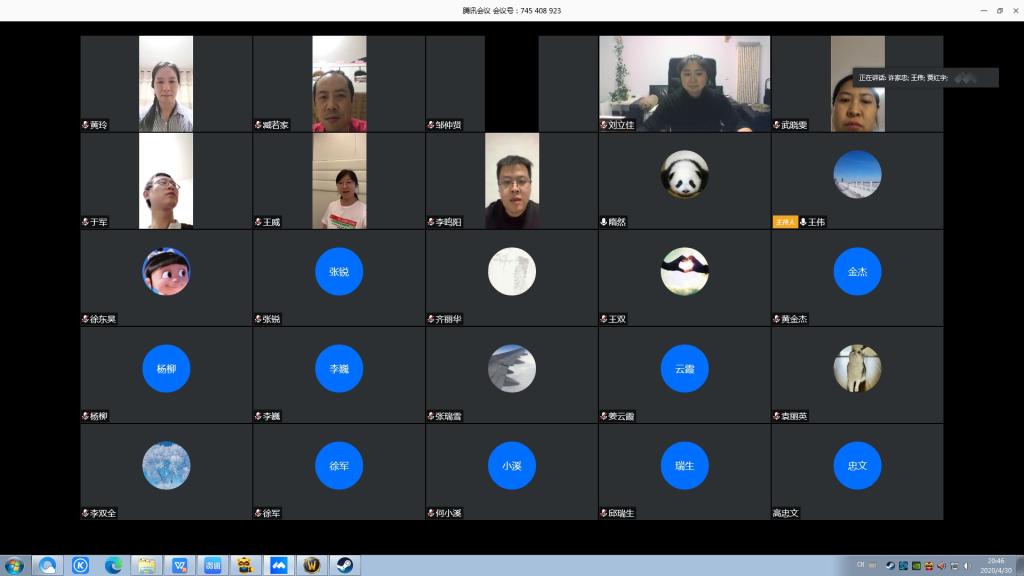Click the microphone icon next to 王伟
The width and height of the screenshot is (1024, 576).
[x=803, y=222]
